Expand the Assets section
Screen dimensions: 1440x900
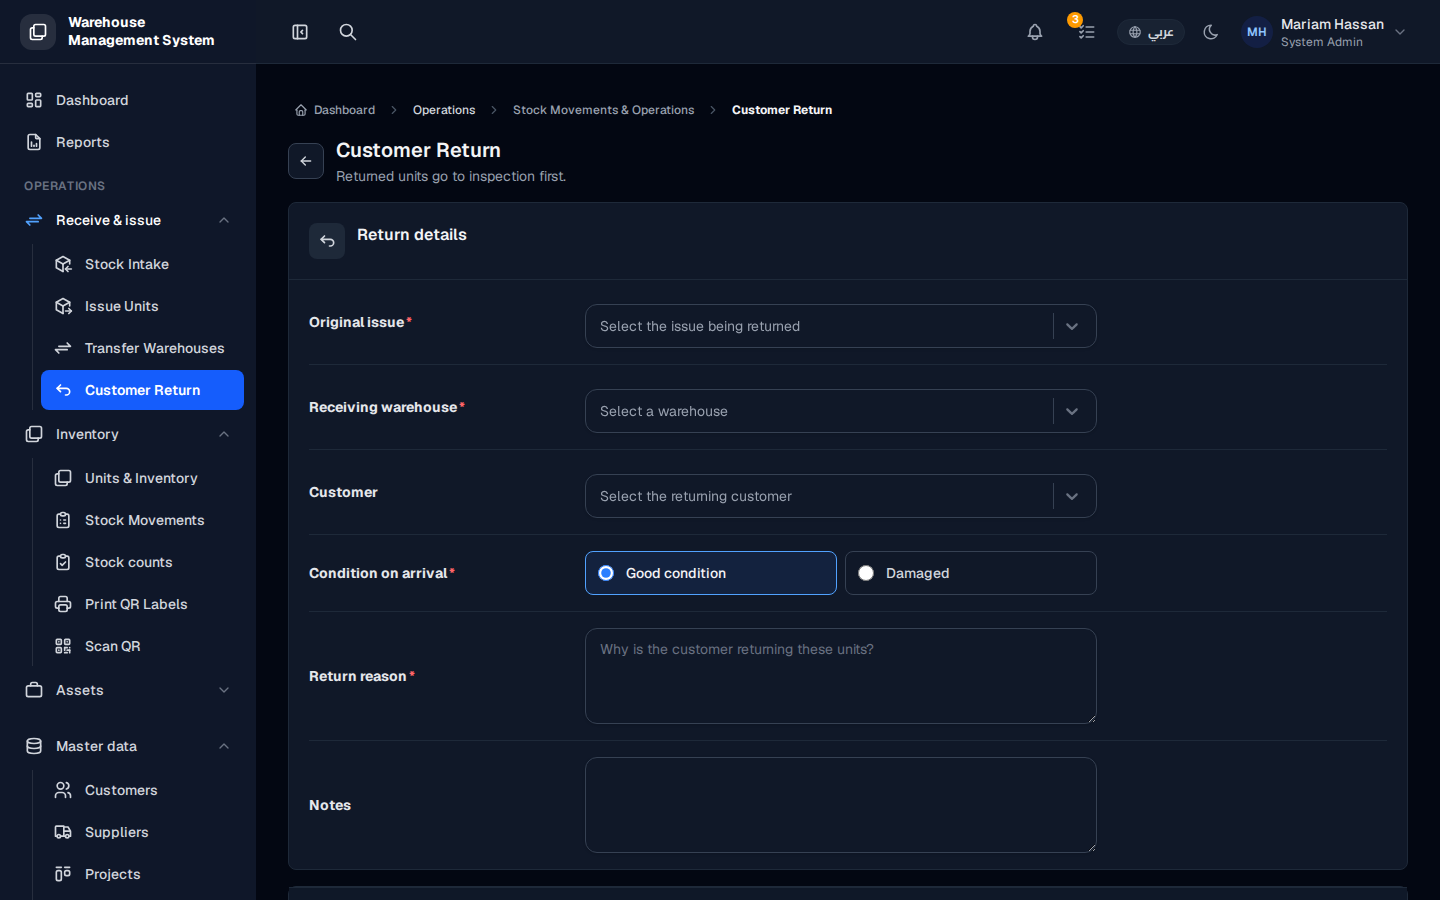click(x=128, y=690)
